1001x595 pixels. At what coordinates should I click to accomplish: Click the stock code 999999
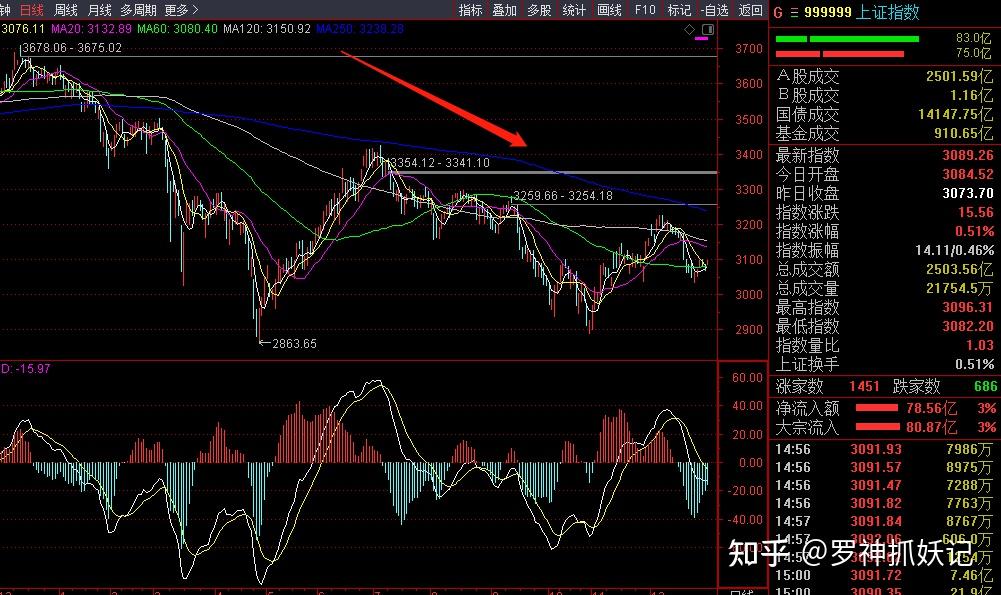click(x=827, y=12)
